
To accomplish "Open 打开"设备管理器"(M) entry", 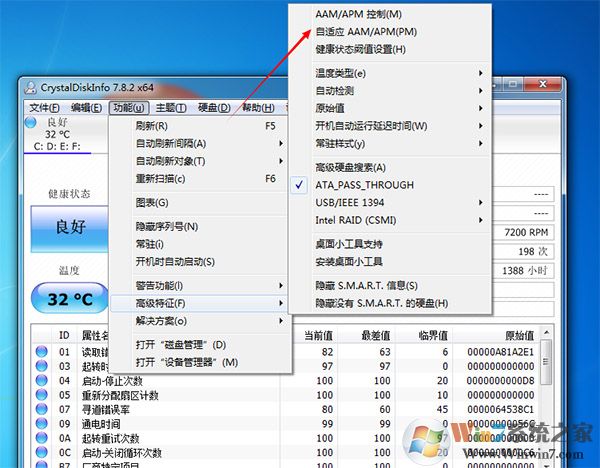I will [198, 362].
